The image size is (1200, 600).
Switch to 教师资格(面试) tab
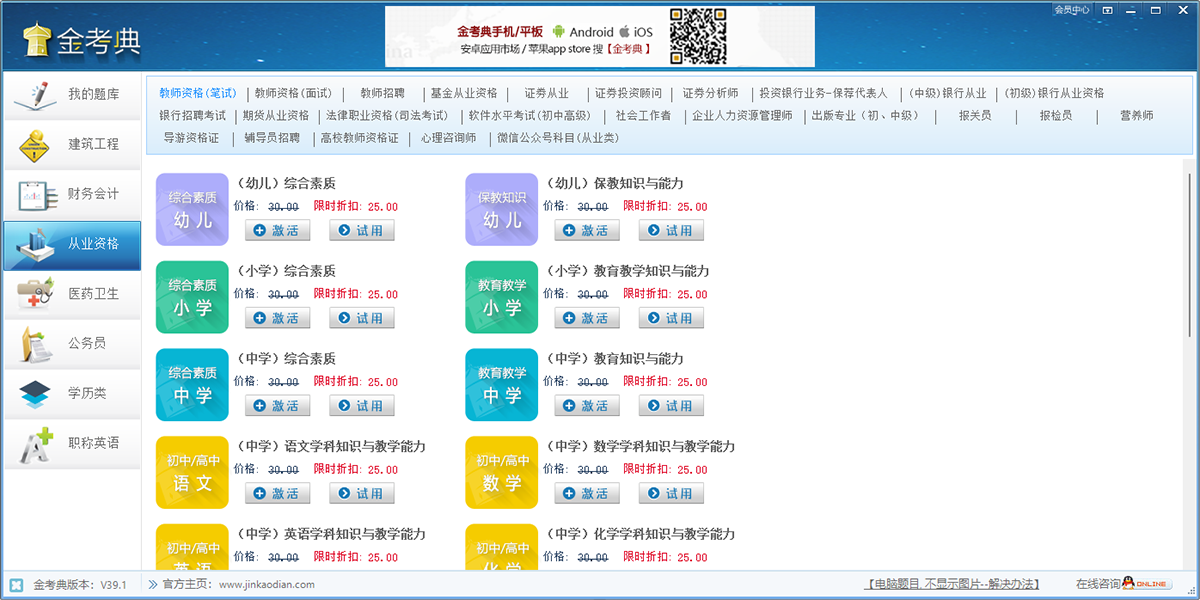tap(293, 93)
